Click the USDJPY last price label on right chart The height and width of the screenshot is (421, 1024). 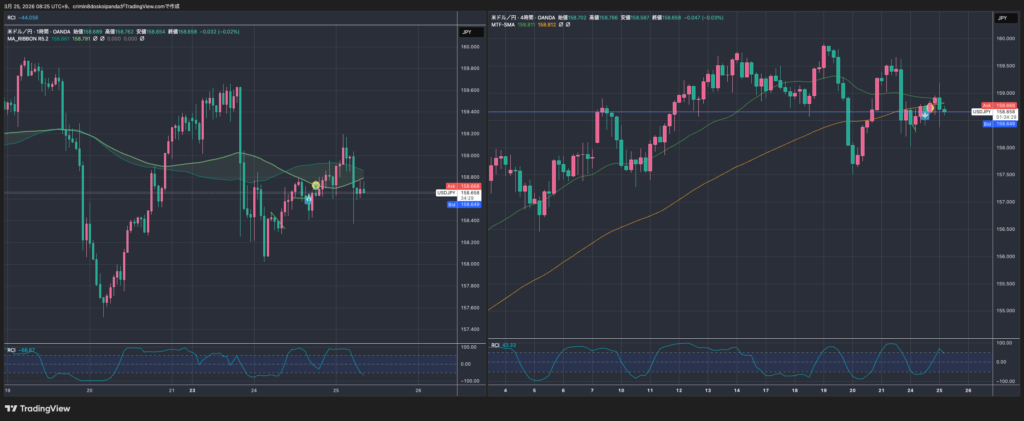point(984,112)
